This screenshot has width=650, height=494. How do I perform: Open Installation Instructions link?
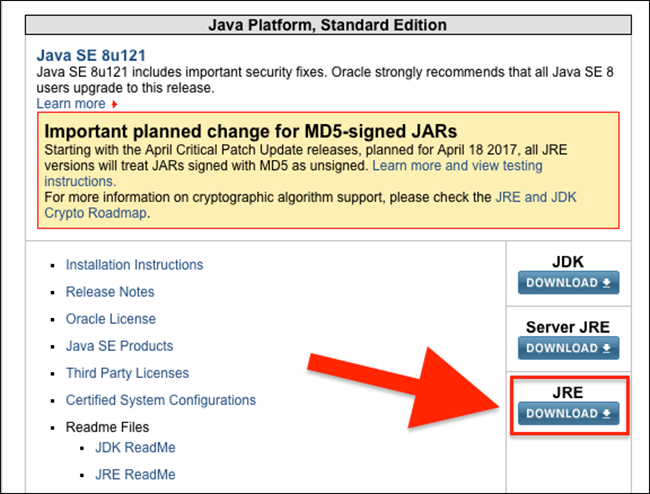134,265
